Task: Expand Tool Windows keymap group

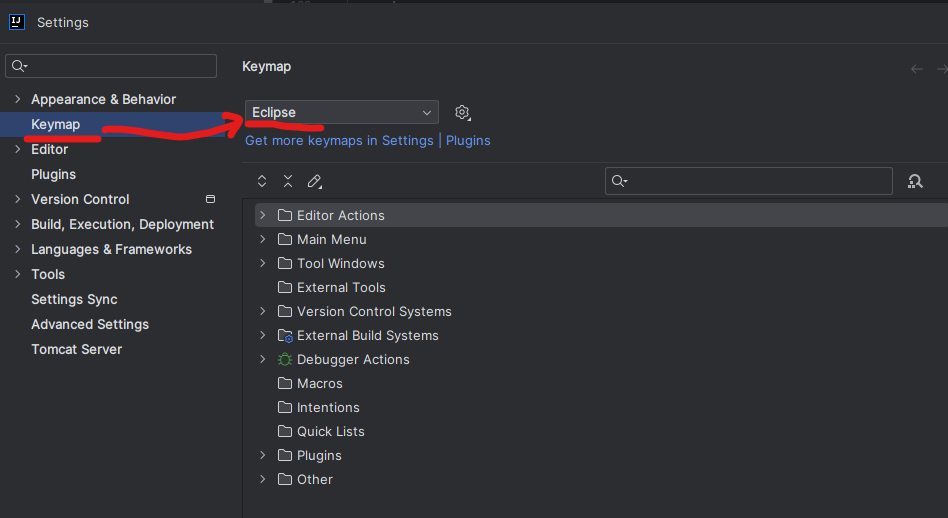Action: 262,264
